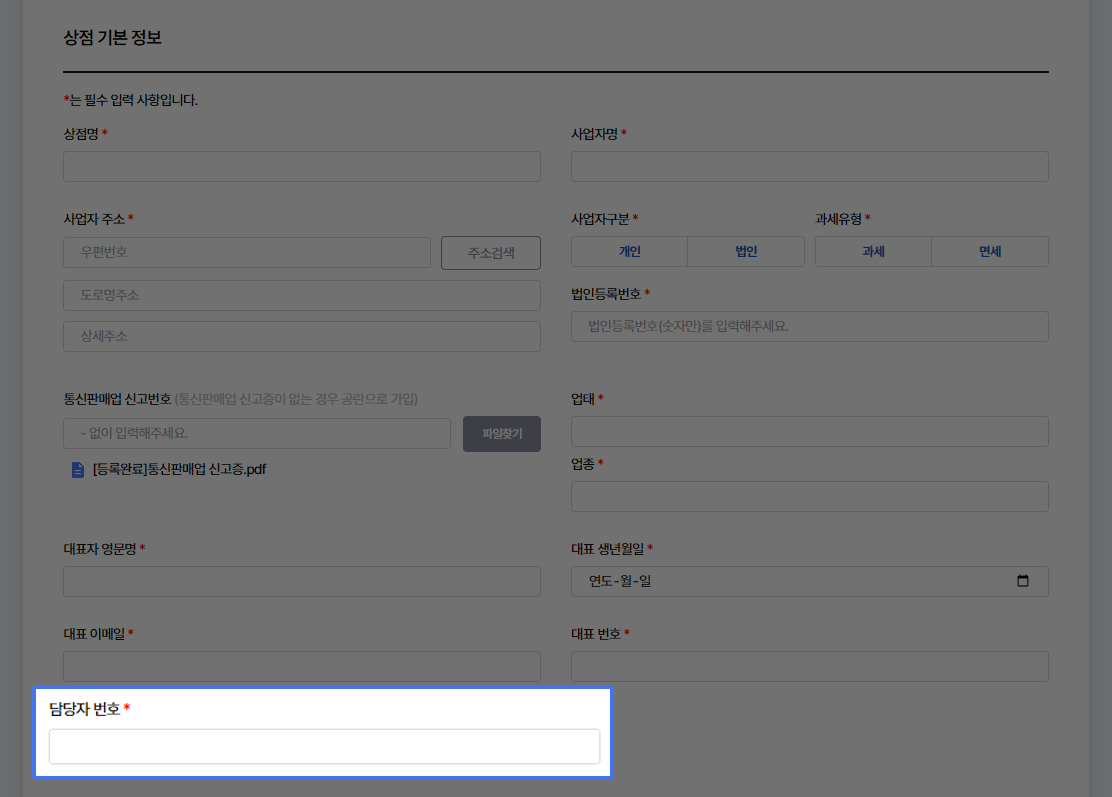
Task: Click the 파일찾기 button
Action: click(x=502, y=434)
